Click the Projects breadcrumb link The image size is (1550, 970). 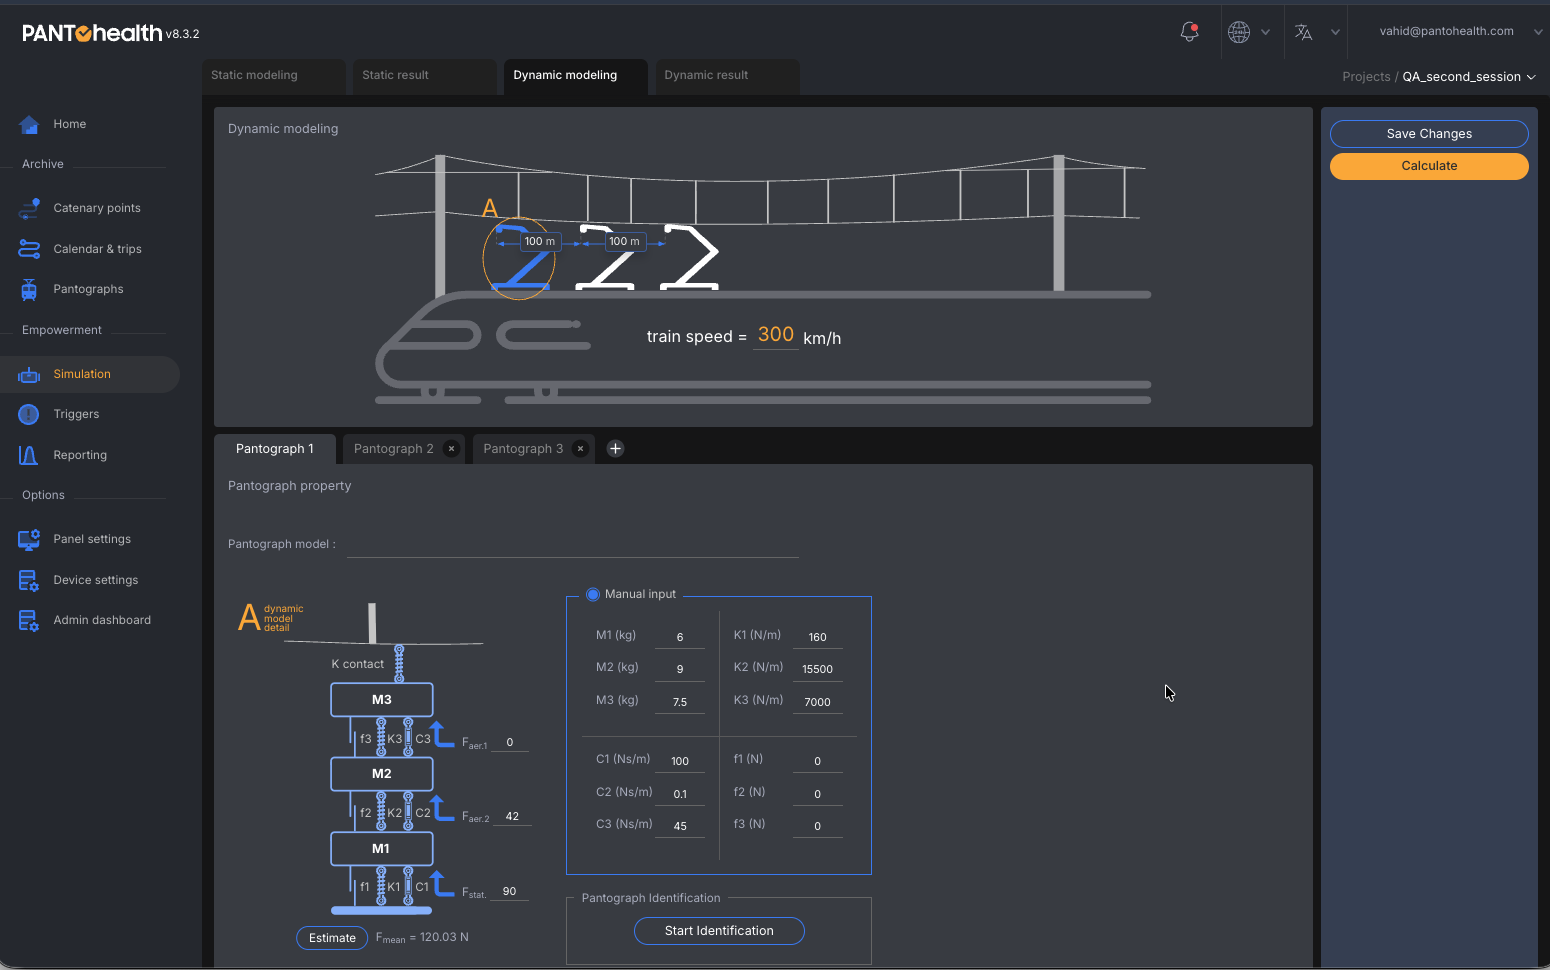click(x=1366, y=77)
